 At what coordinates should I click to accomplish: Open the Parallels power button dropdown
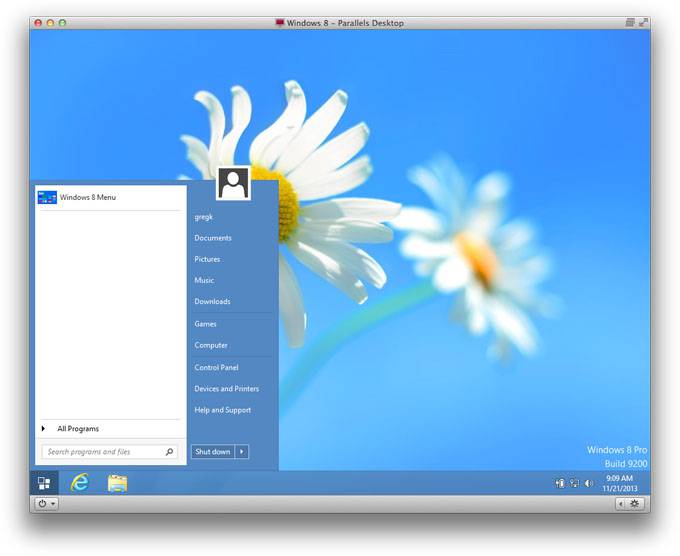[x=47, y=504]
